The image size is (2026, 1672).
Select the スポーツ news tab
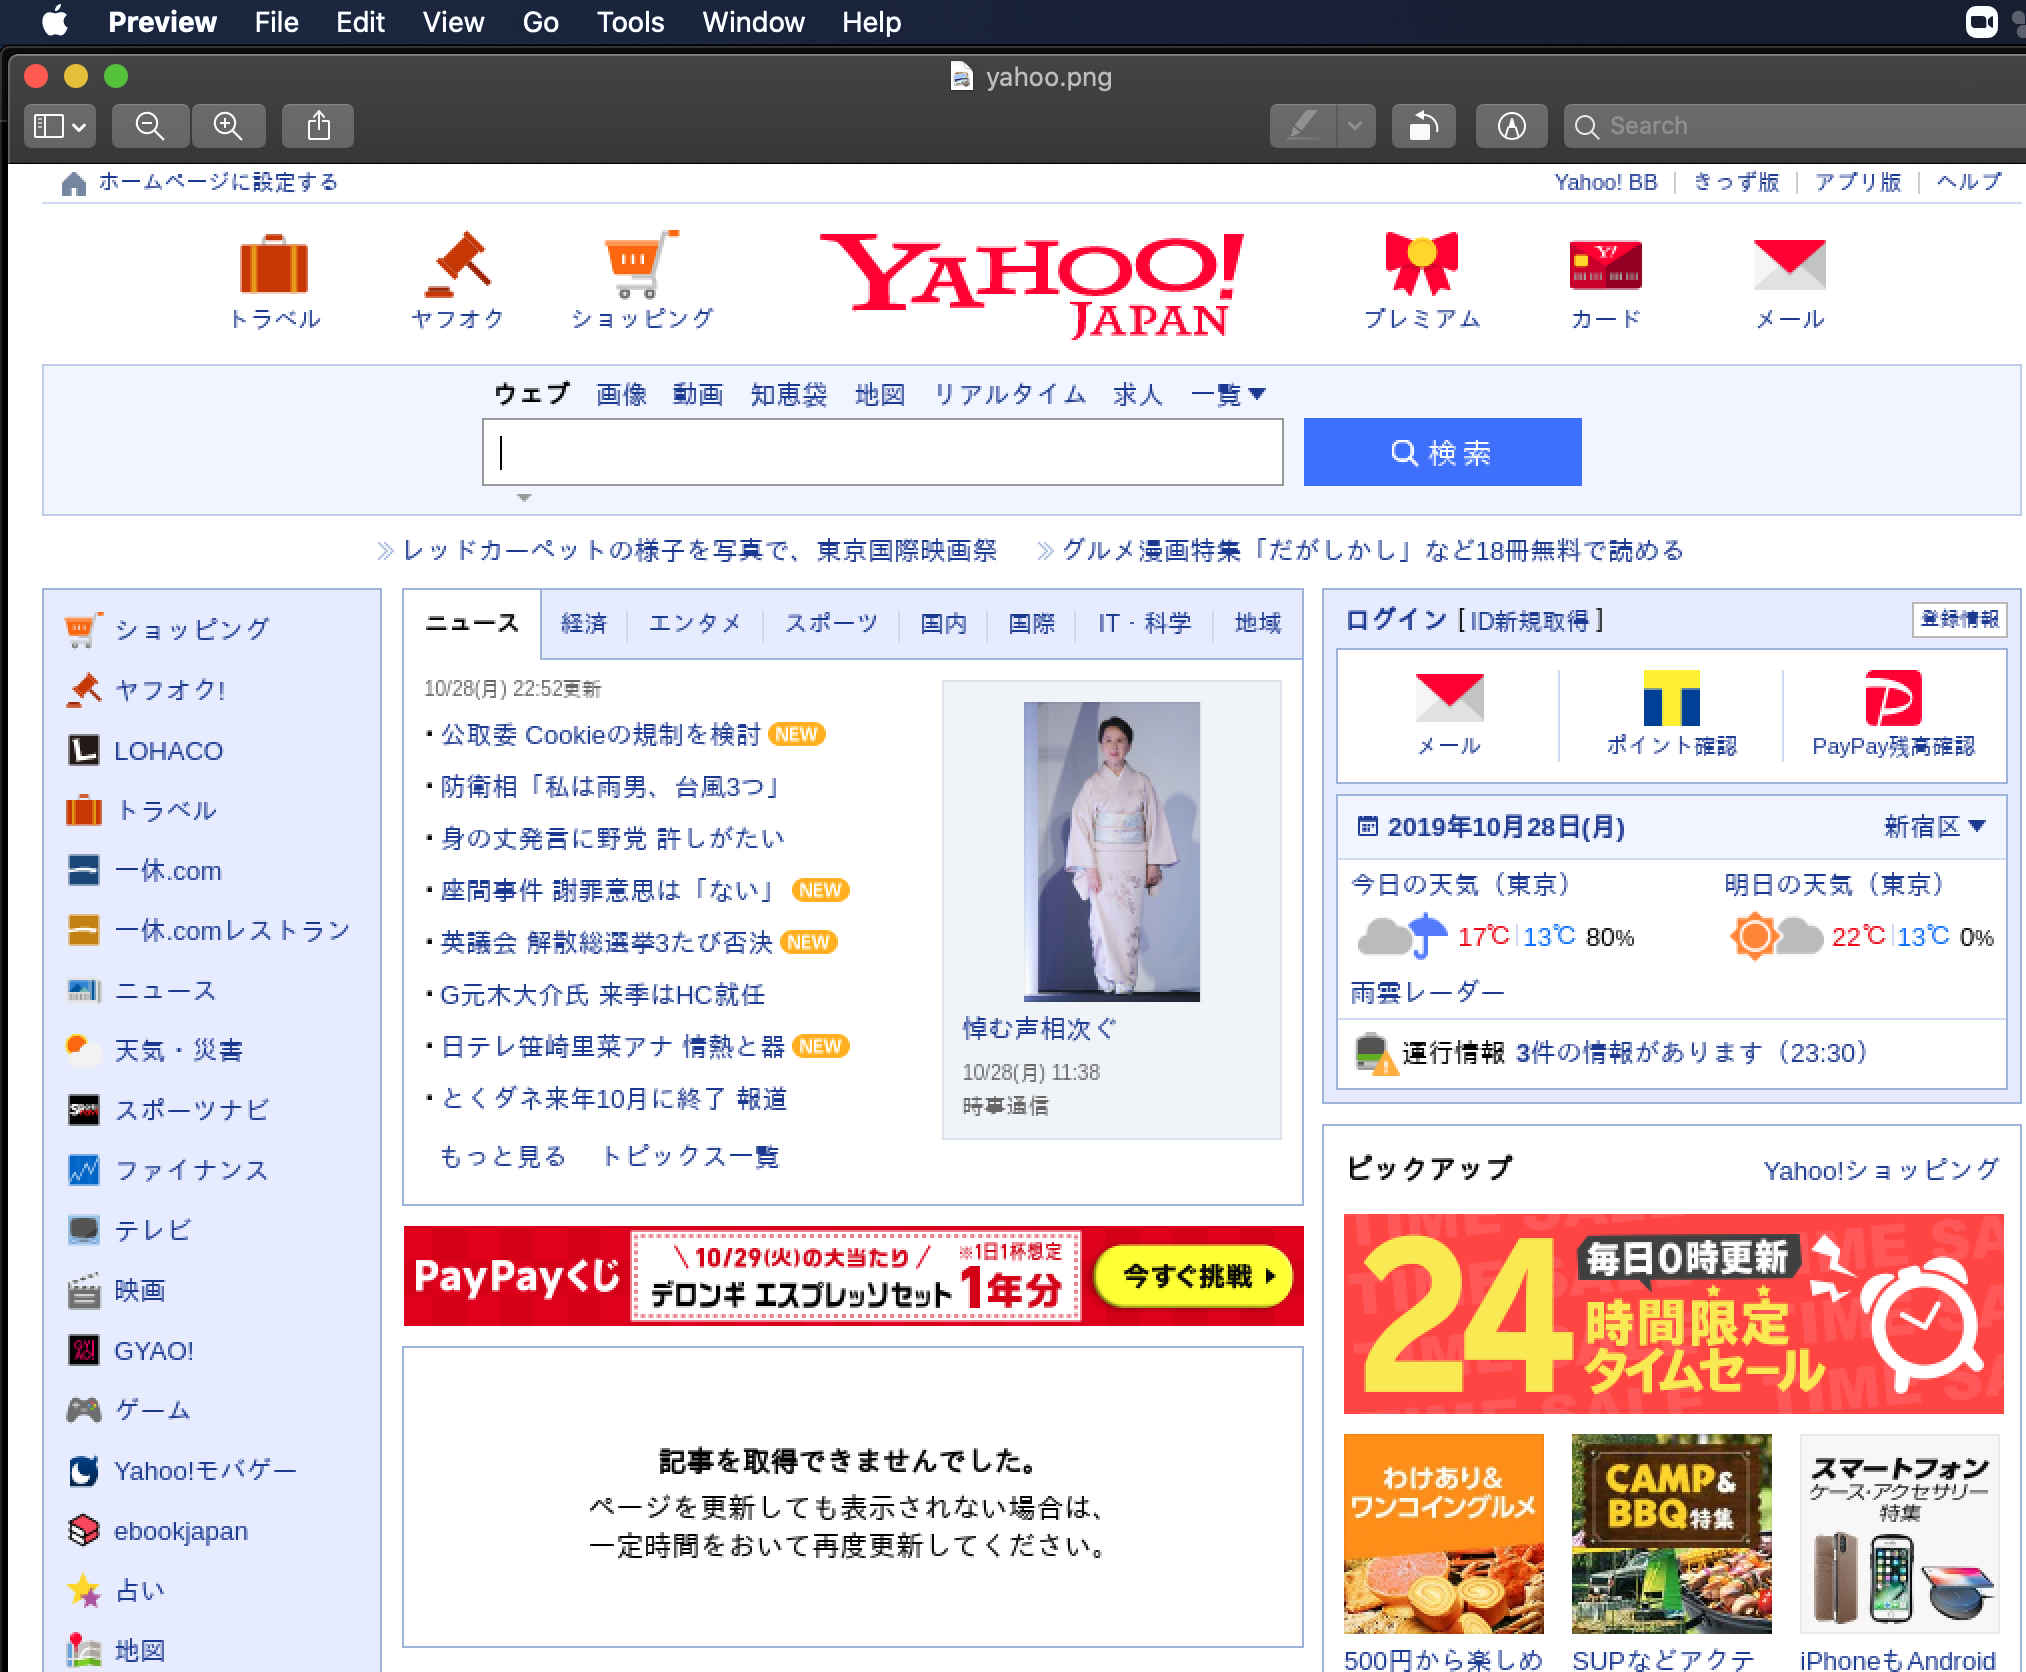tap(830, 626)
